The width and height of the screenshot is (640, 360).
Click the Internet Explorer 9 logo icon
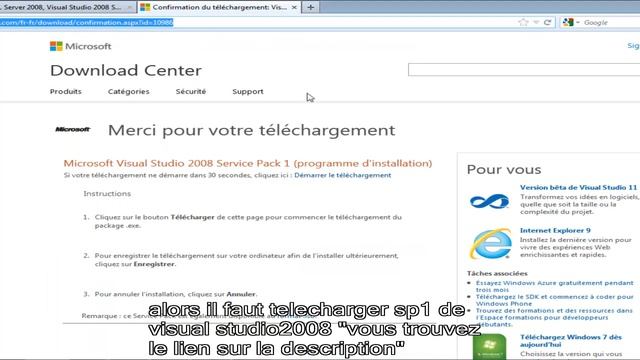[x=491, y=243]
